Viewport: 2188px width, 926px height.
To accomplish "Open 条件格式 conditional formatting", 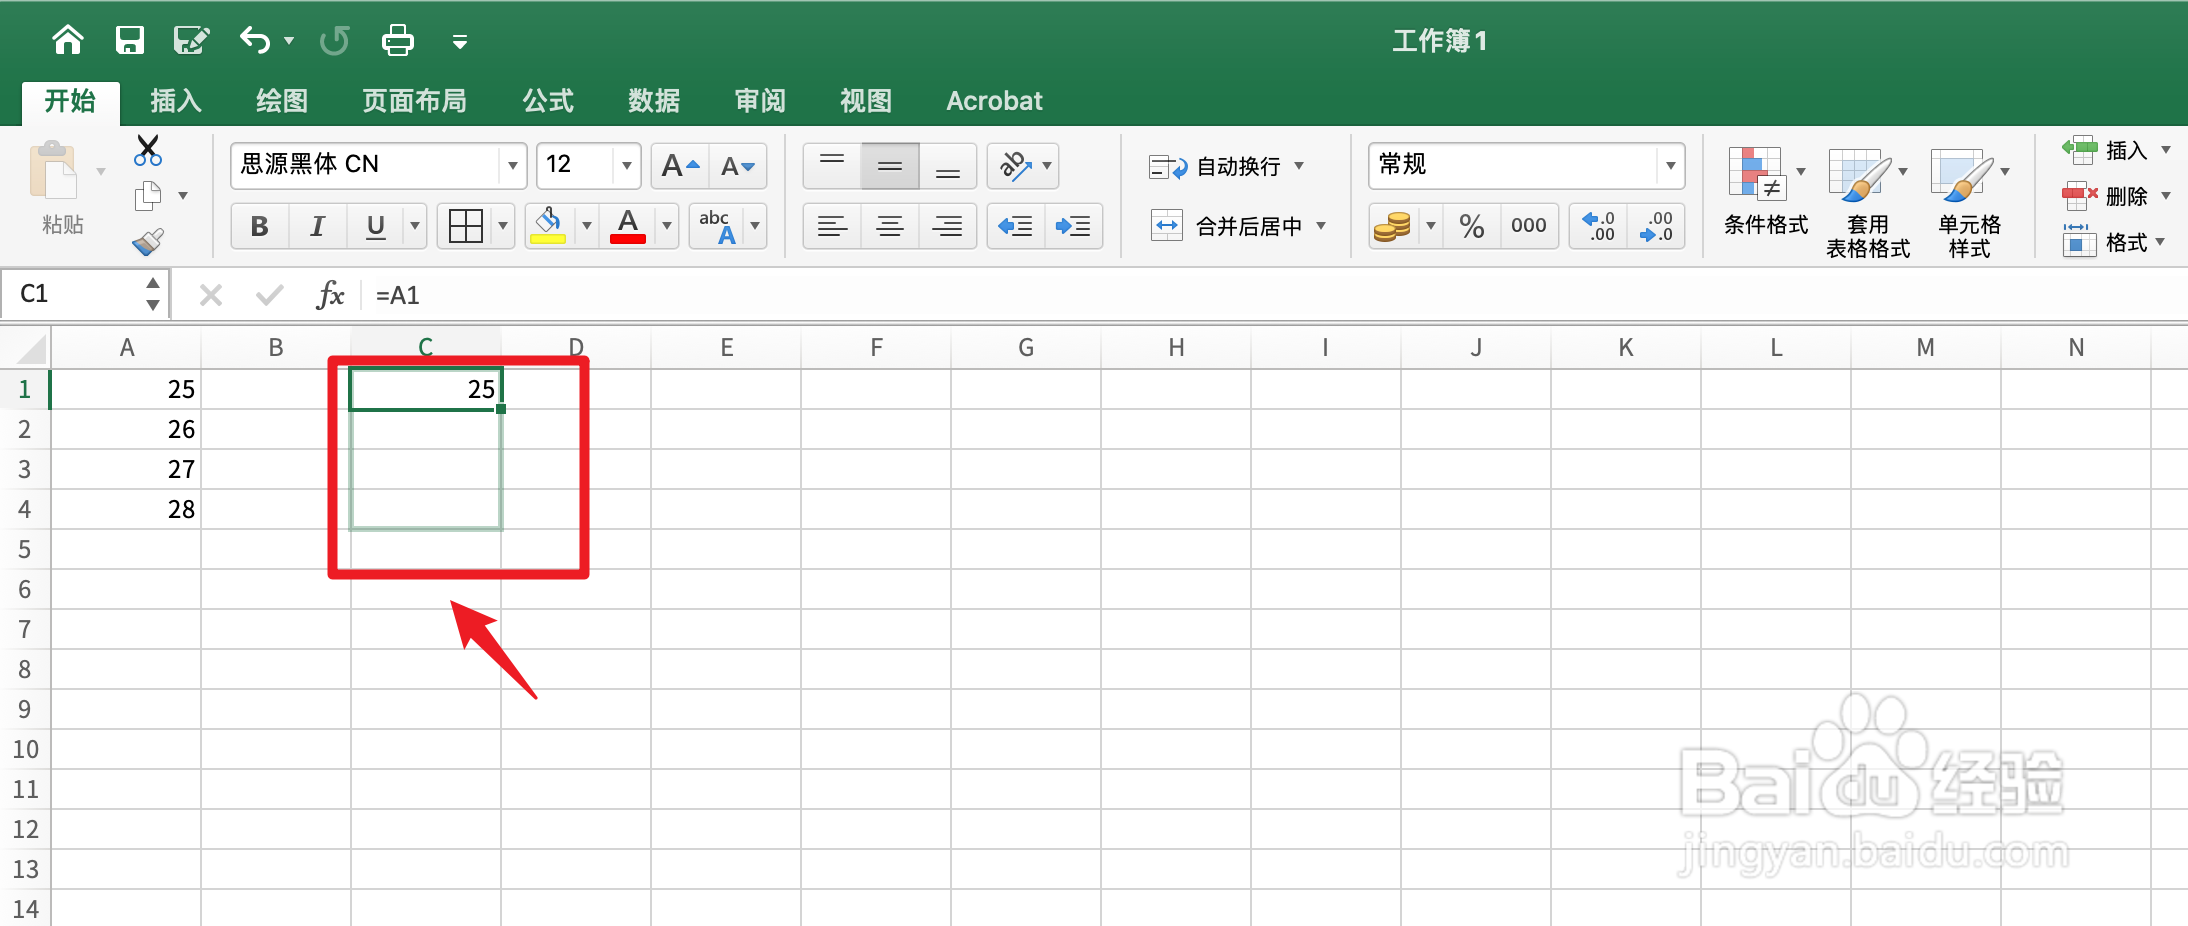I will pos(1765,192).
